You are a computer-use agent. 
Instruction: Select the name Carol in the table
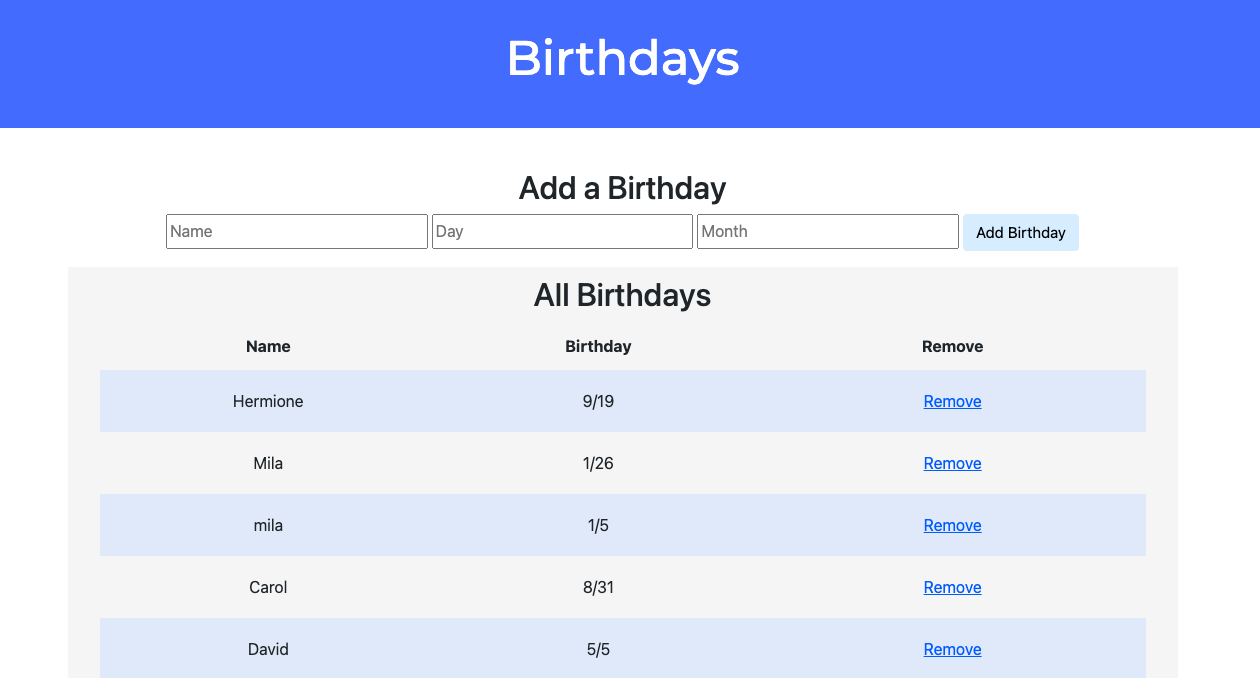268,587
